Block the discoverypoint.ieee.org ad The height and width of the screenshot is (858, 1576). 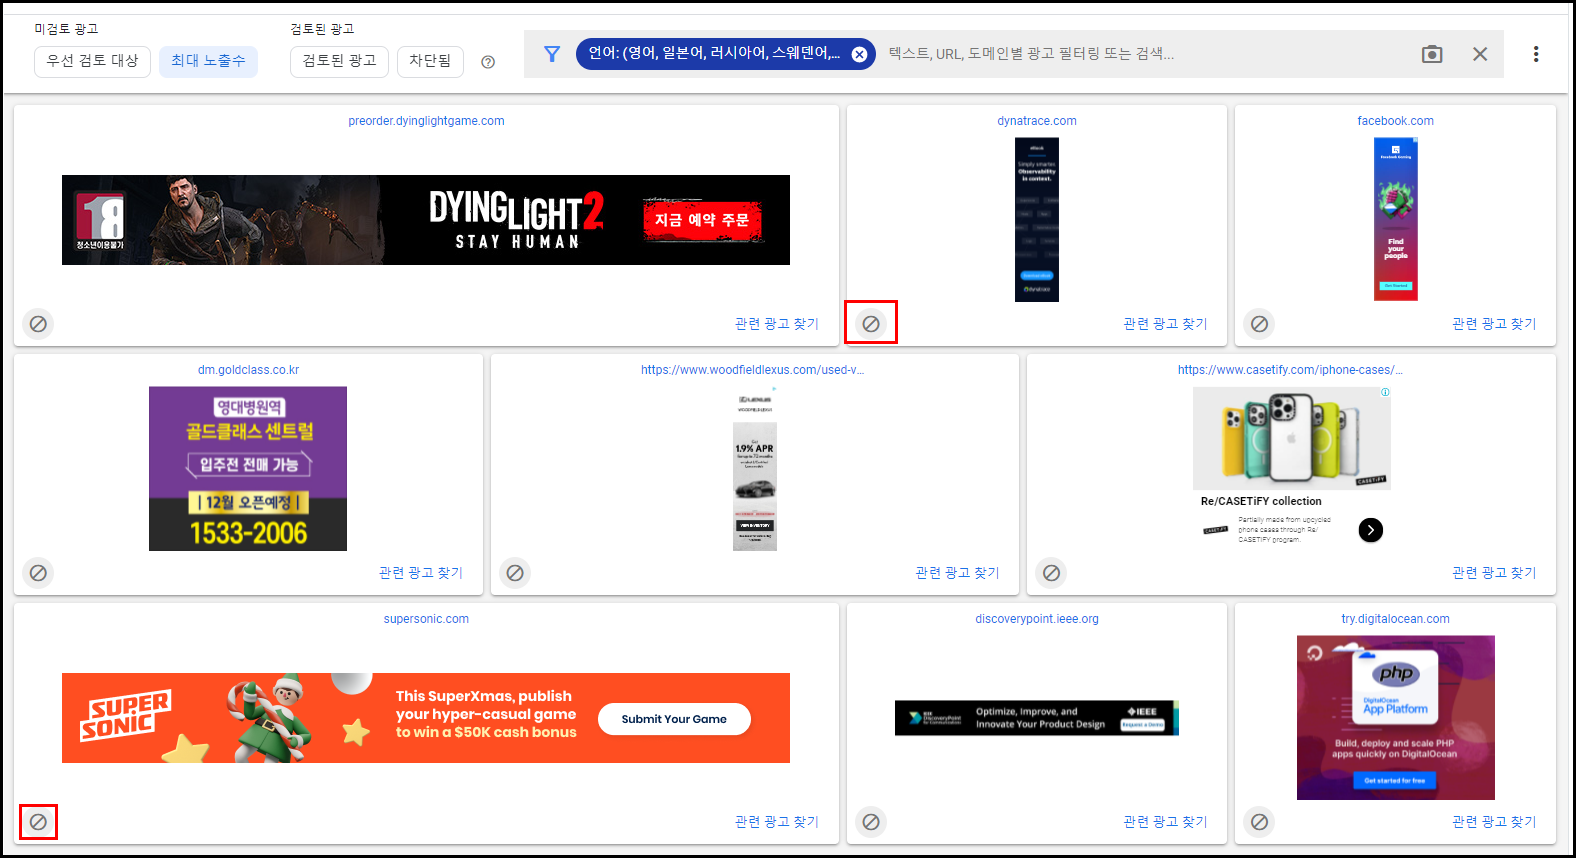click(871, 822)
